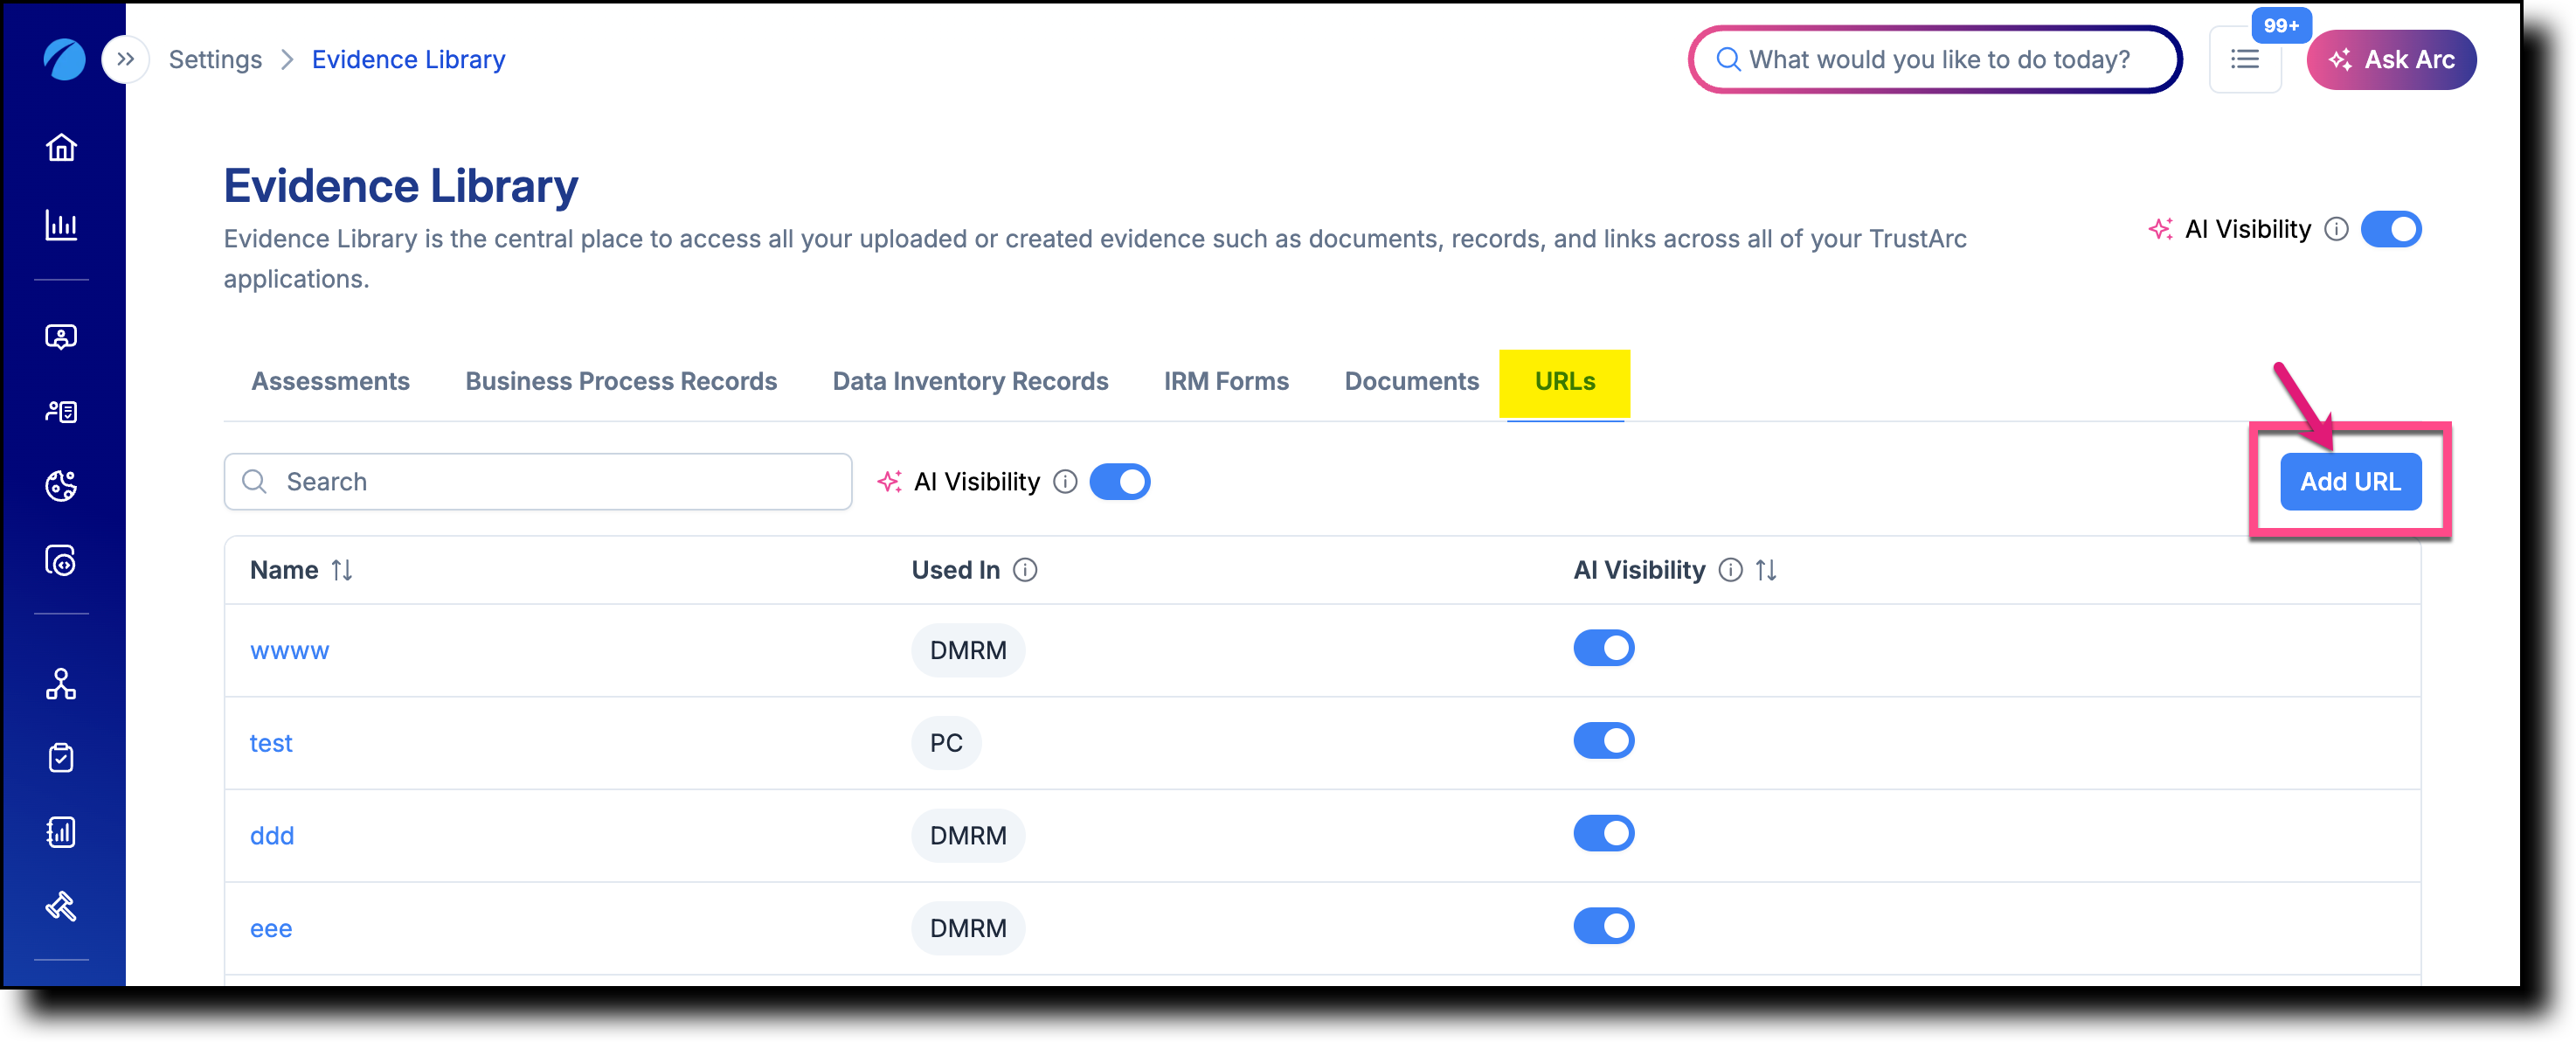Click info icon next to Search-row AI Visibility

pos(1066,482)
